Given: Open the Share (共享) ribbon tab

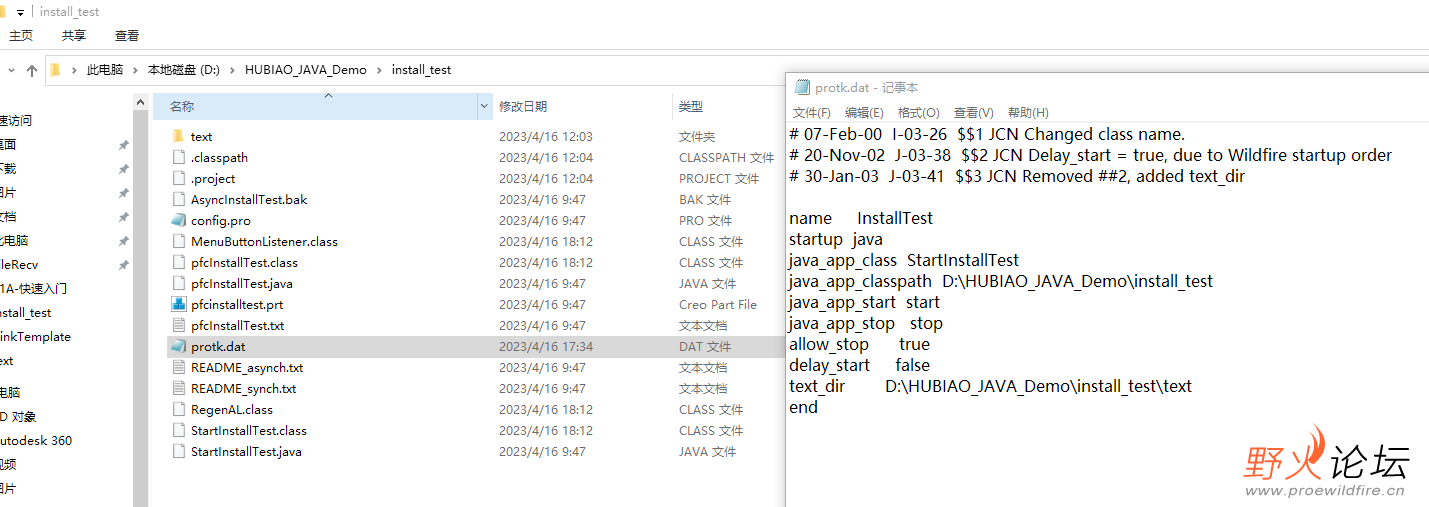Looking at the screenshot, I should pos(74,35).
